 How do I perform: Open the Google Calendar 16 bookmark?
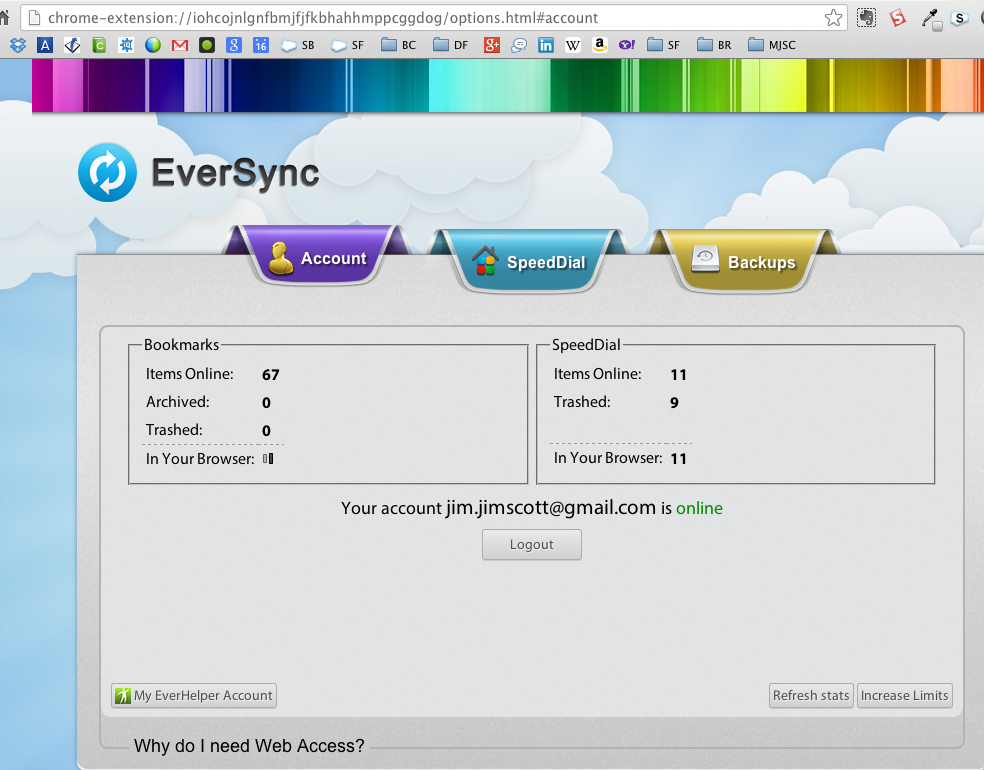[261, 45]
